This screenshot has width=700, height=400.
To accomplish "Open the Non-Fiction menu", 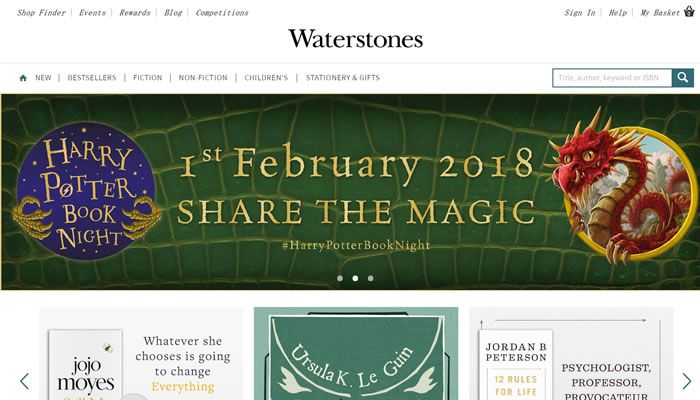I will click(203, 78).
